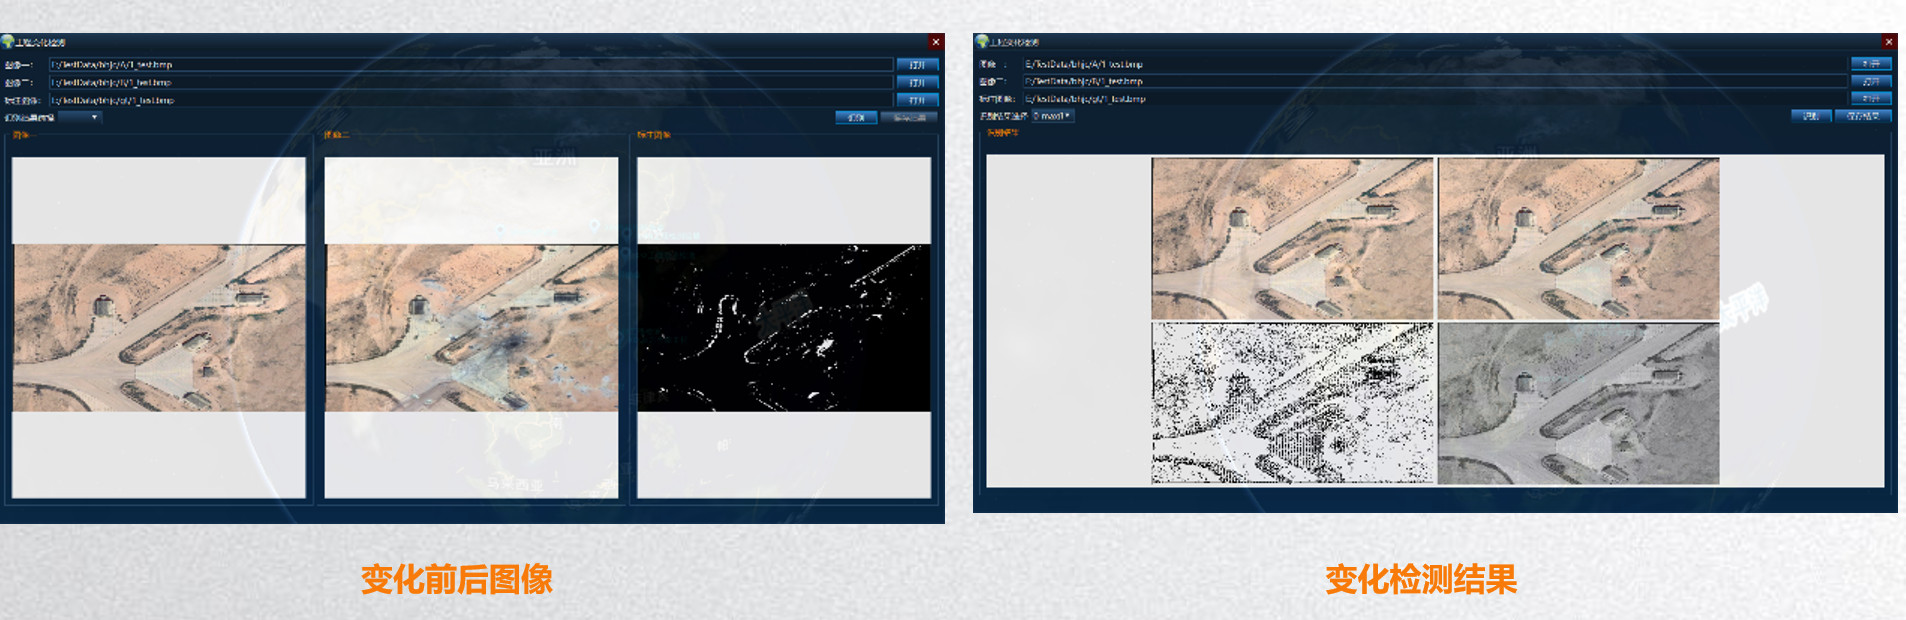Click left window Image One path field A/1_test.bmp
The width and height of the screenshot is (1906, 620).
coord(471,64)
